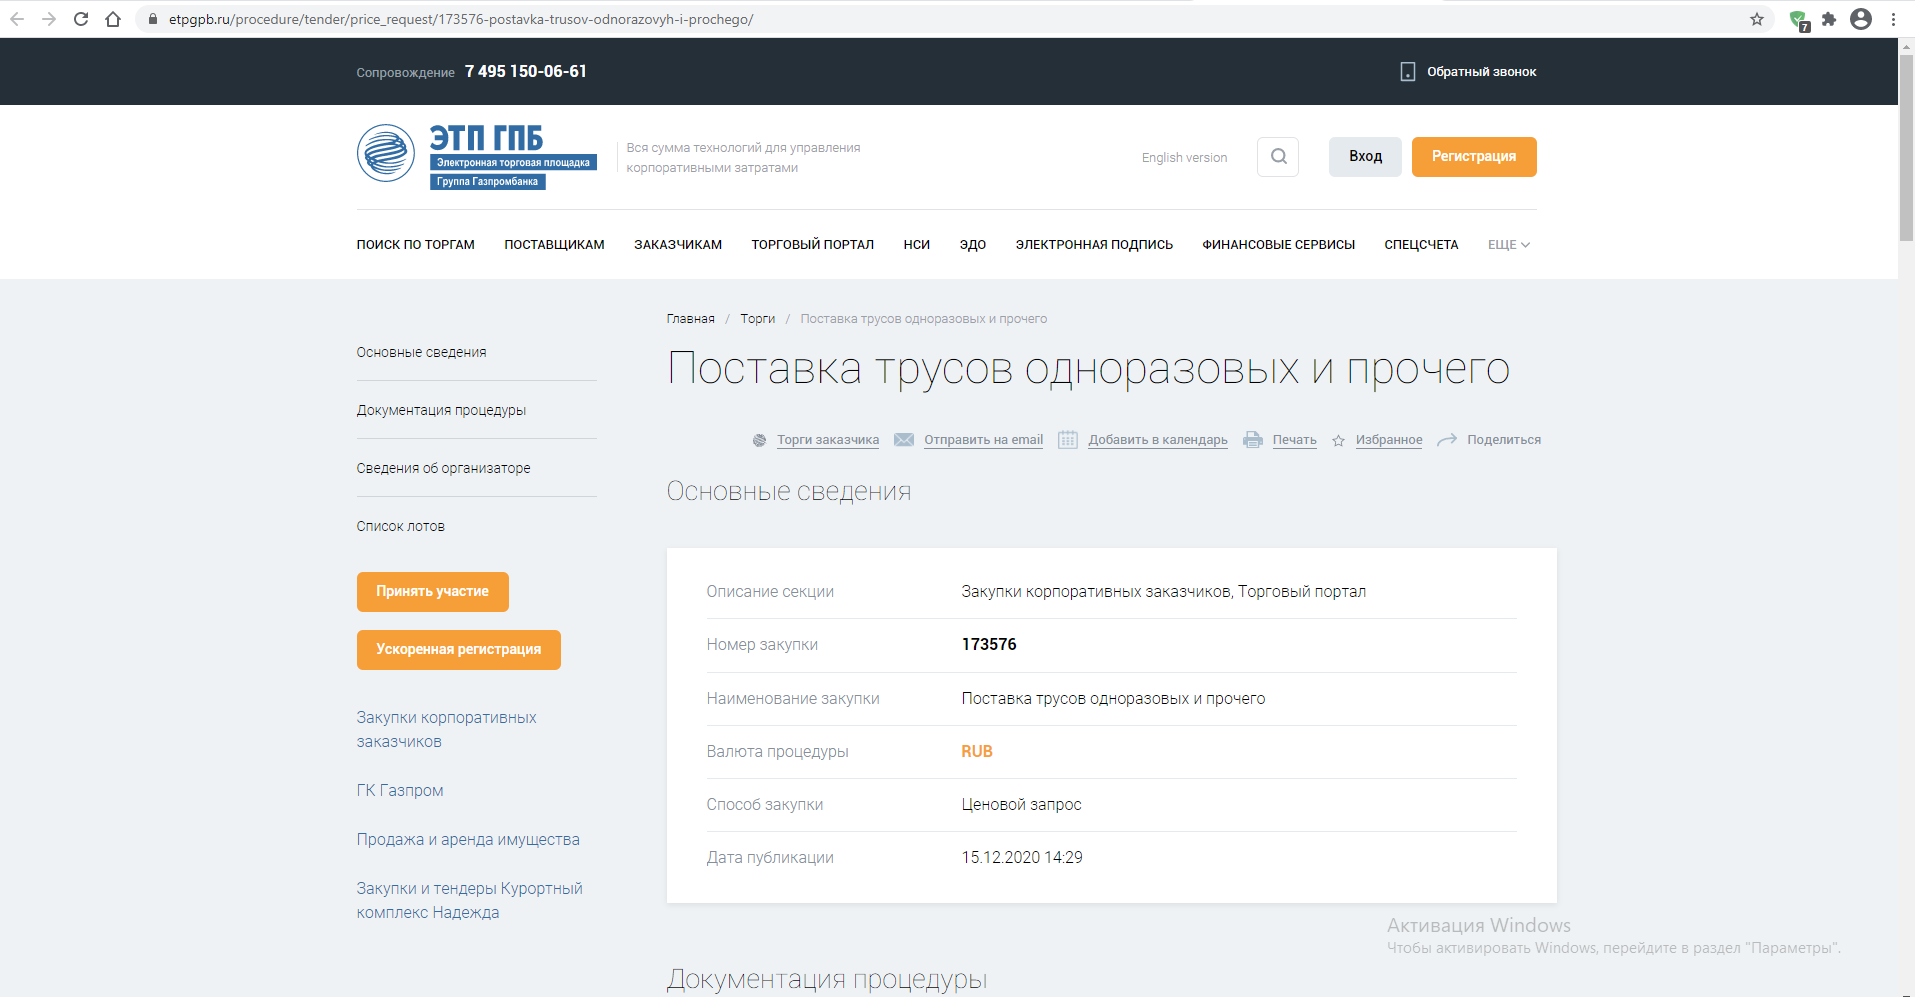1915x997 pixels.
Task: Click the publication date 15.12.2020 14:29
Action: (x=1022, y=858)
